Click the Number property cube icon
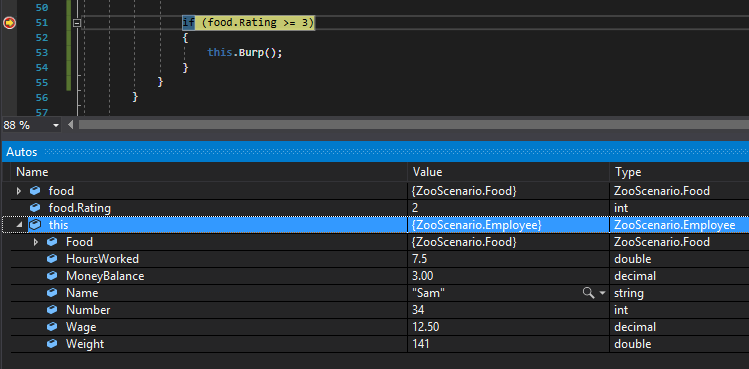 click(x=52, y=310)
